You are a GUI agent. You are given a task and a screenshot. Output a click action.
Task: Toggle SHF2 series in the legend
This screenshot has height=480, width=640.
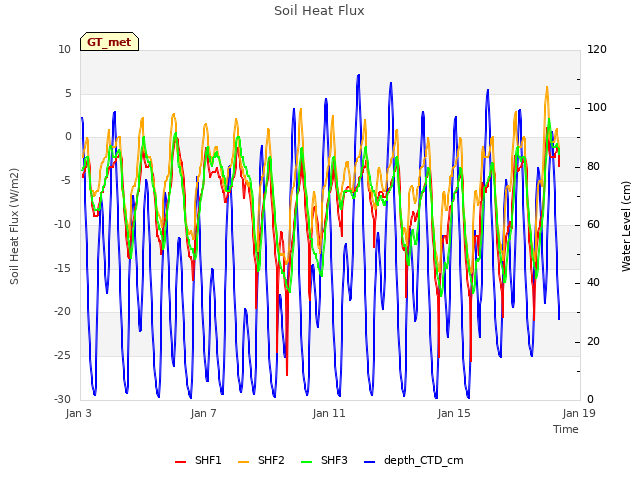(x=261, y=460)
